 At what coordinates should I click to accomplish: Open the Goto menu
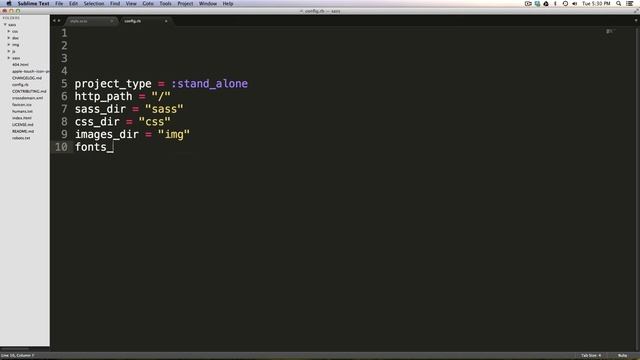[148, 3]
